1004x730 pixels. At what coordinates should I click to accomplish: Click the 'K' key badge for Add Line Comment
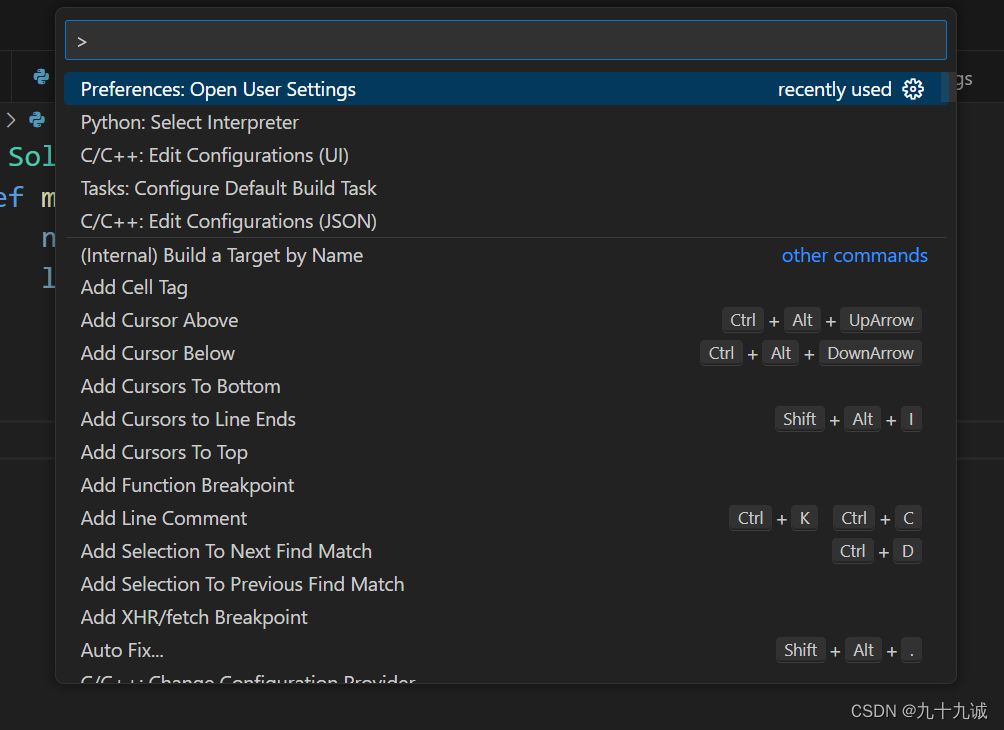click(x=805, y=519)
